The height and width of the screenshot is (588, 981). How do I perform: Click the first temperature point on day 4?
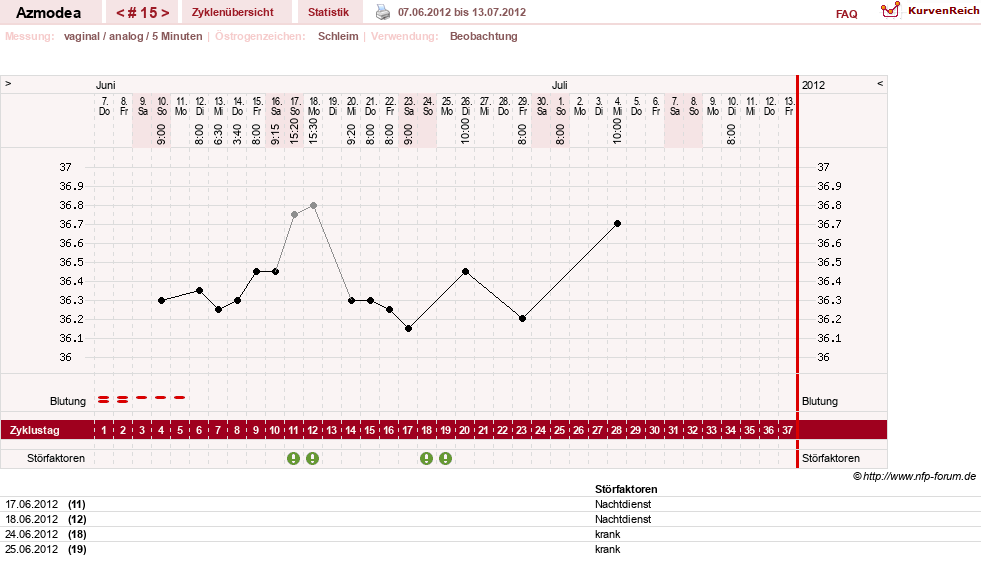tap(161, 300)
